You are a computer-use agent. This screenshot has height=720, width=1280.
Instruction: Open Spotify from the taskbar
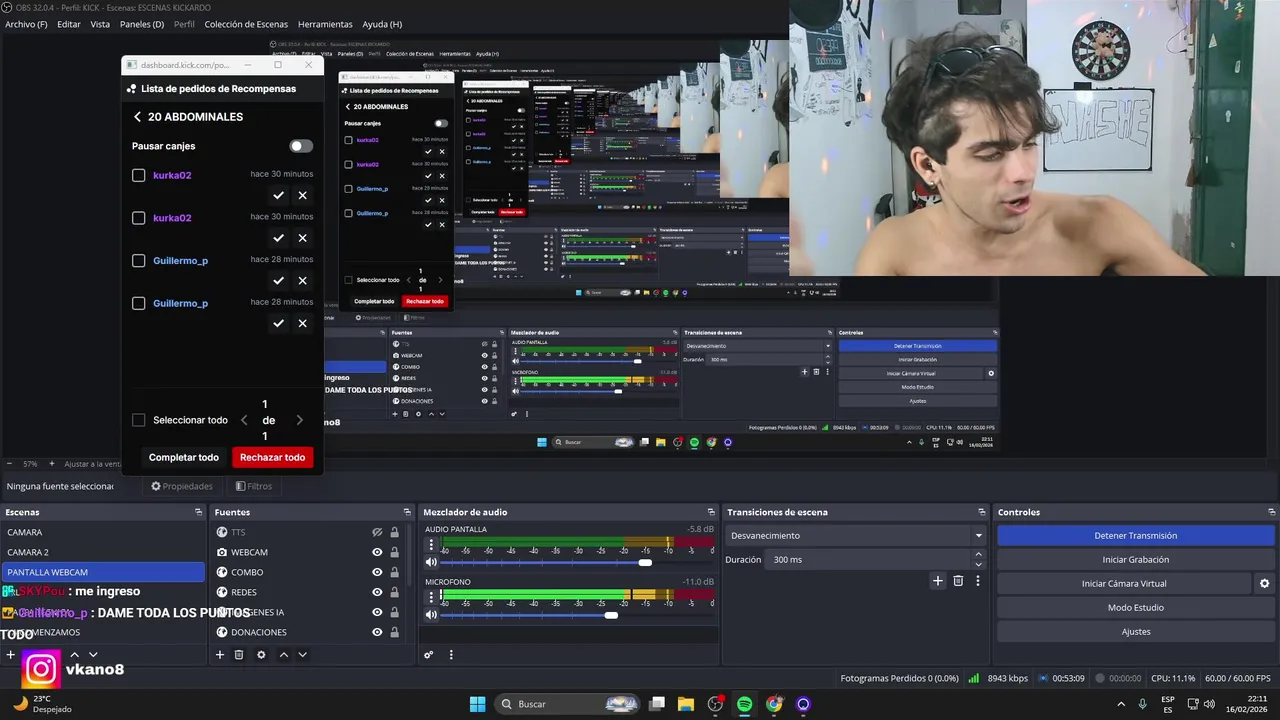(x=744, y=704)
